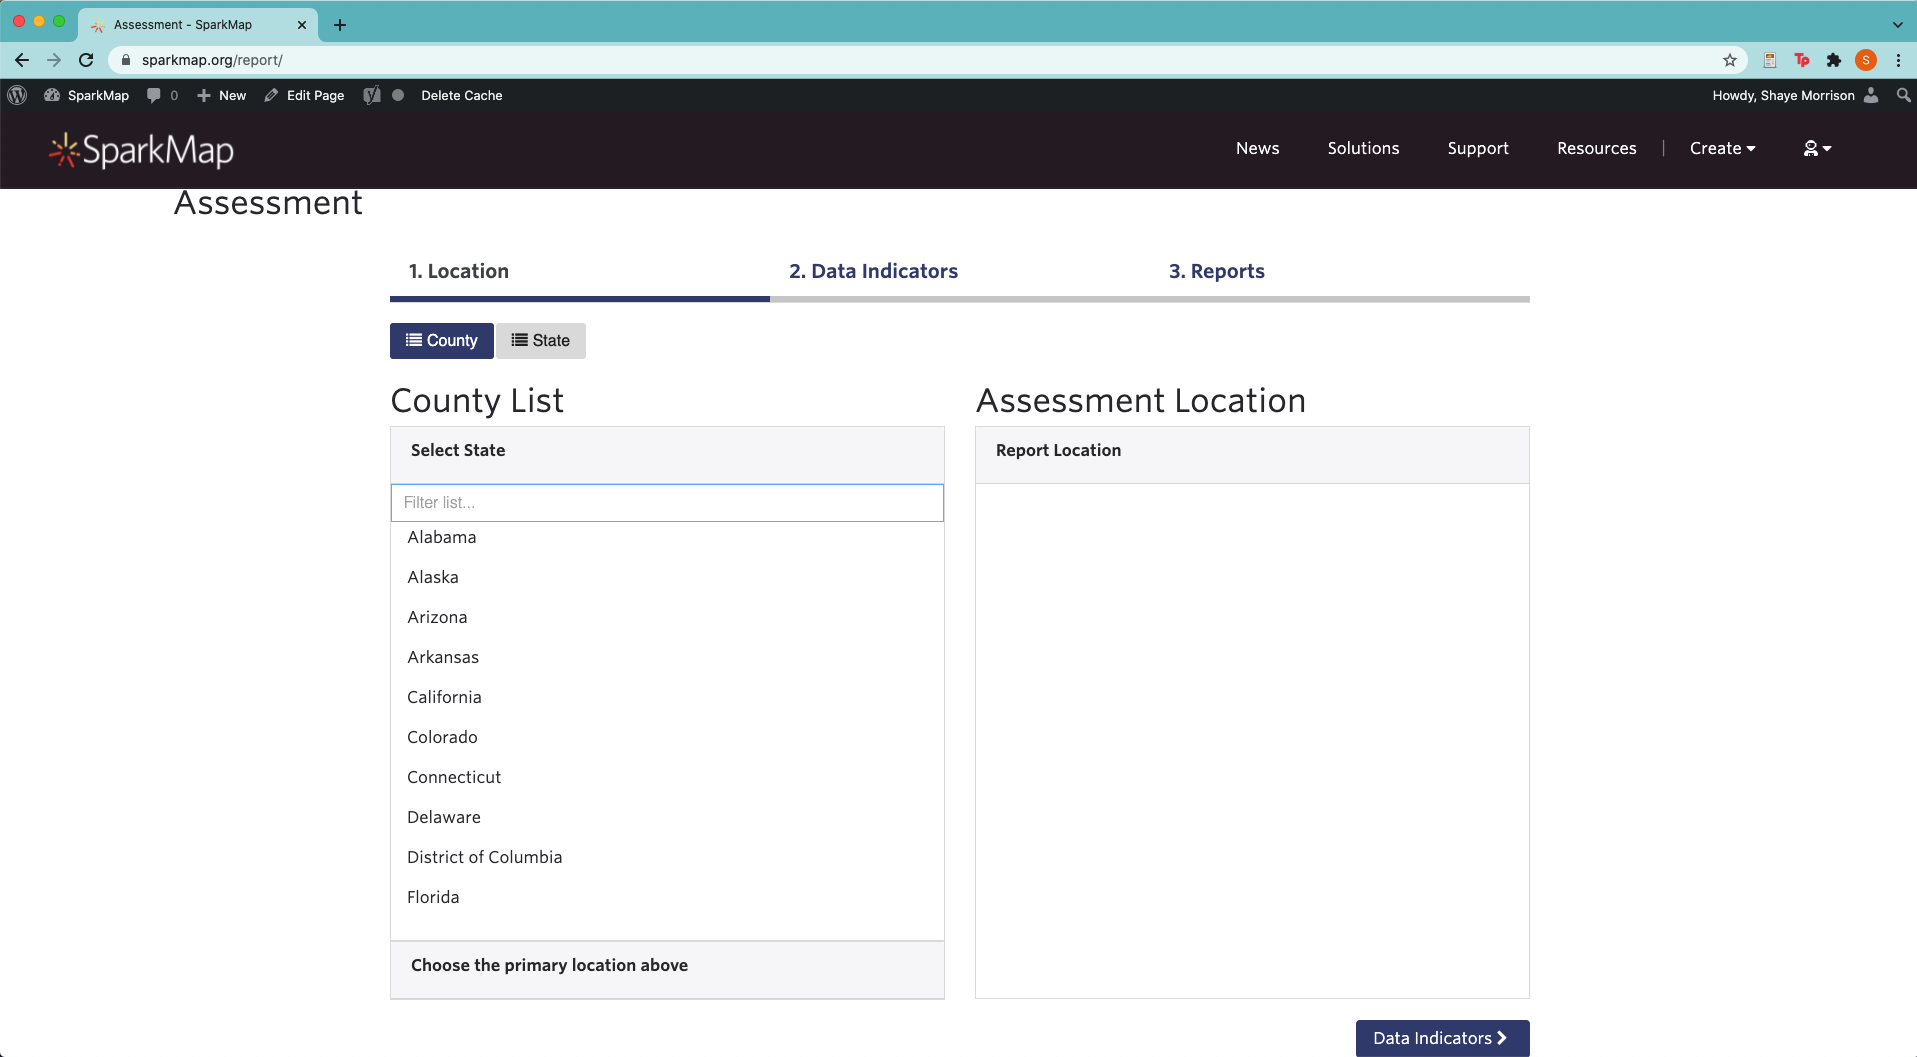Viewport: 1917px width, 1057px height.
Task: Click the Filter list input field
Action: tap(667, 503)
